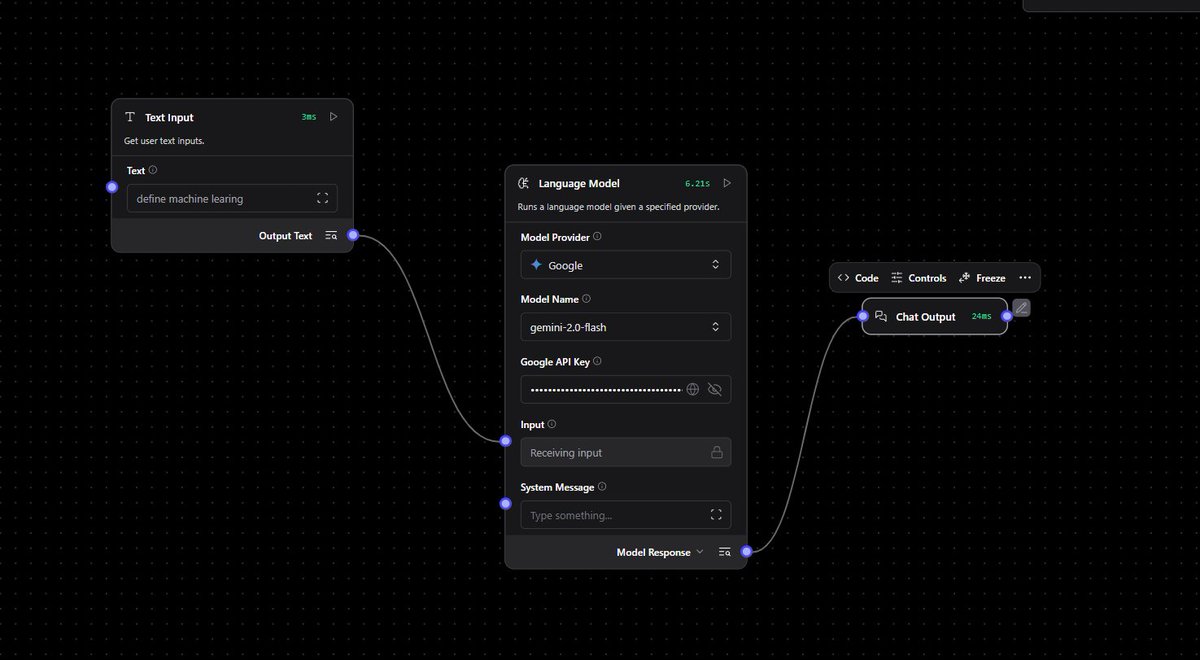The height and width of the screenshot is (660, 1200).
Task: Click the Language Model brain icon
Action: point(524,183)
